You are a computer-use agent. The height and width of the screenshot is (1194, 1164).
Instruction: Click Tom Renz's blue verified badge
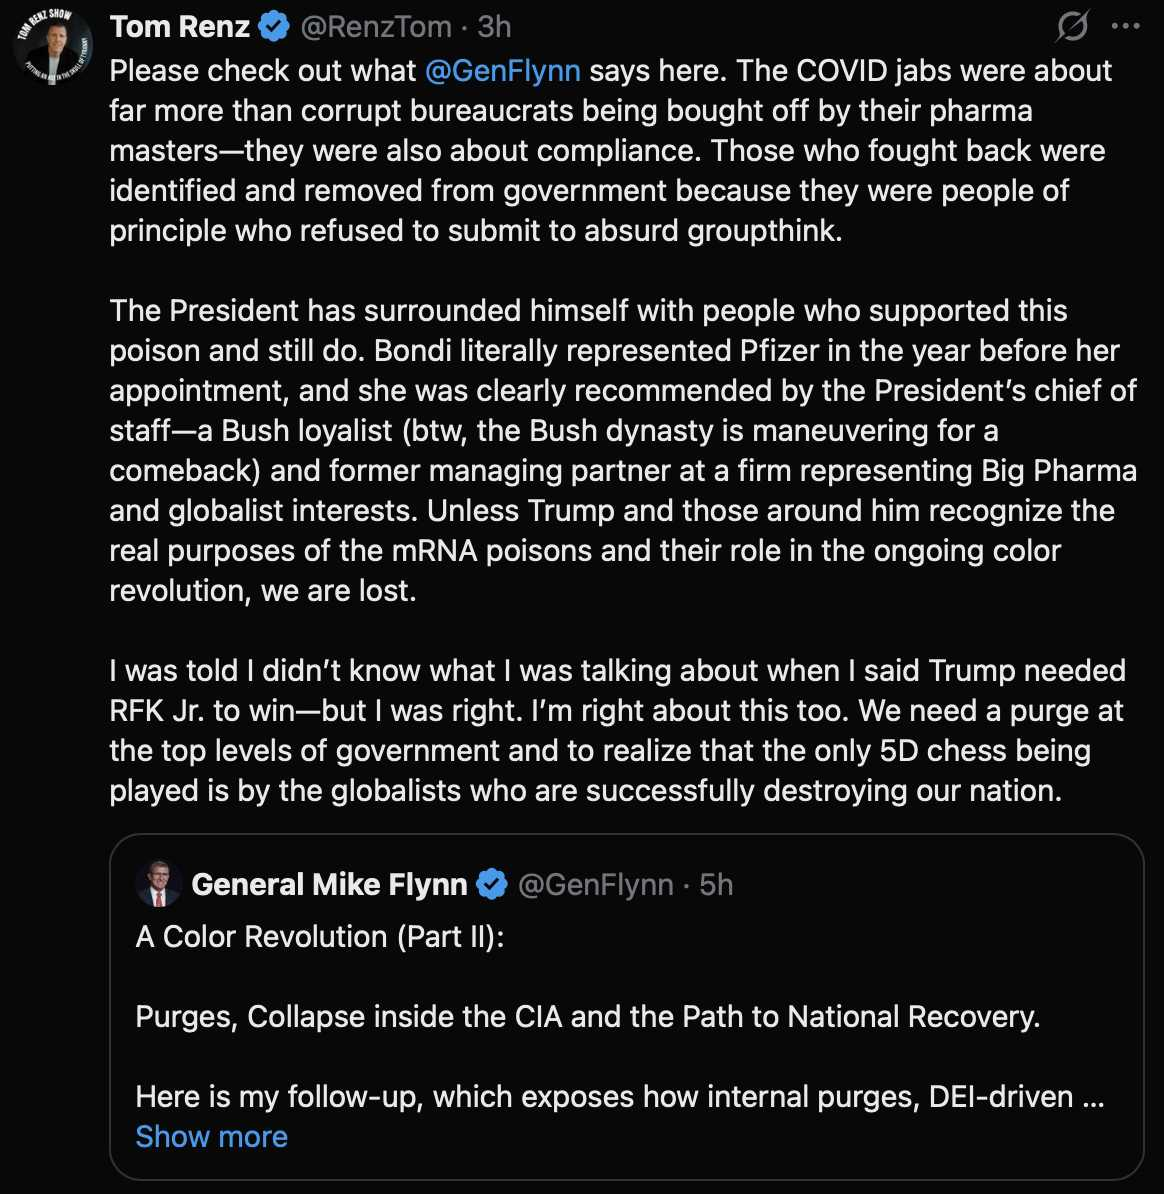click(x=274, y=27)
